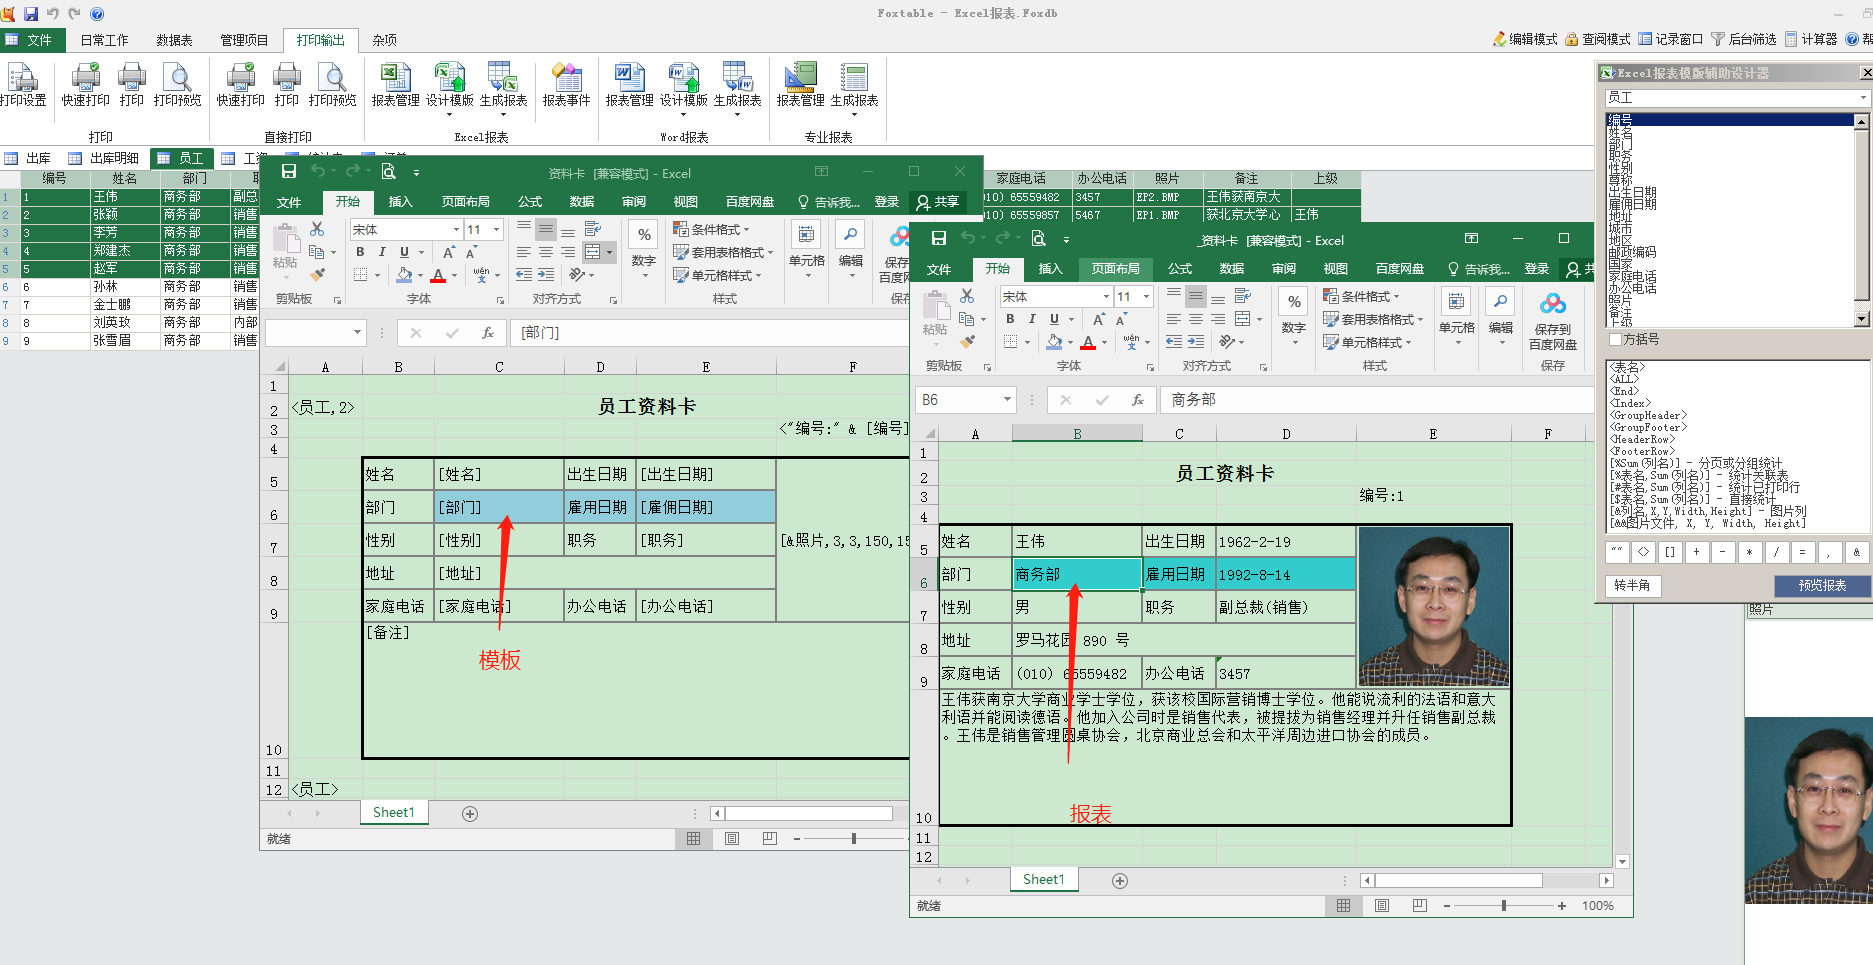Open 页面布局 tab in report Excel window
The width and height of the screenshot is (1873, 965).
1116,269
